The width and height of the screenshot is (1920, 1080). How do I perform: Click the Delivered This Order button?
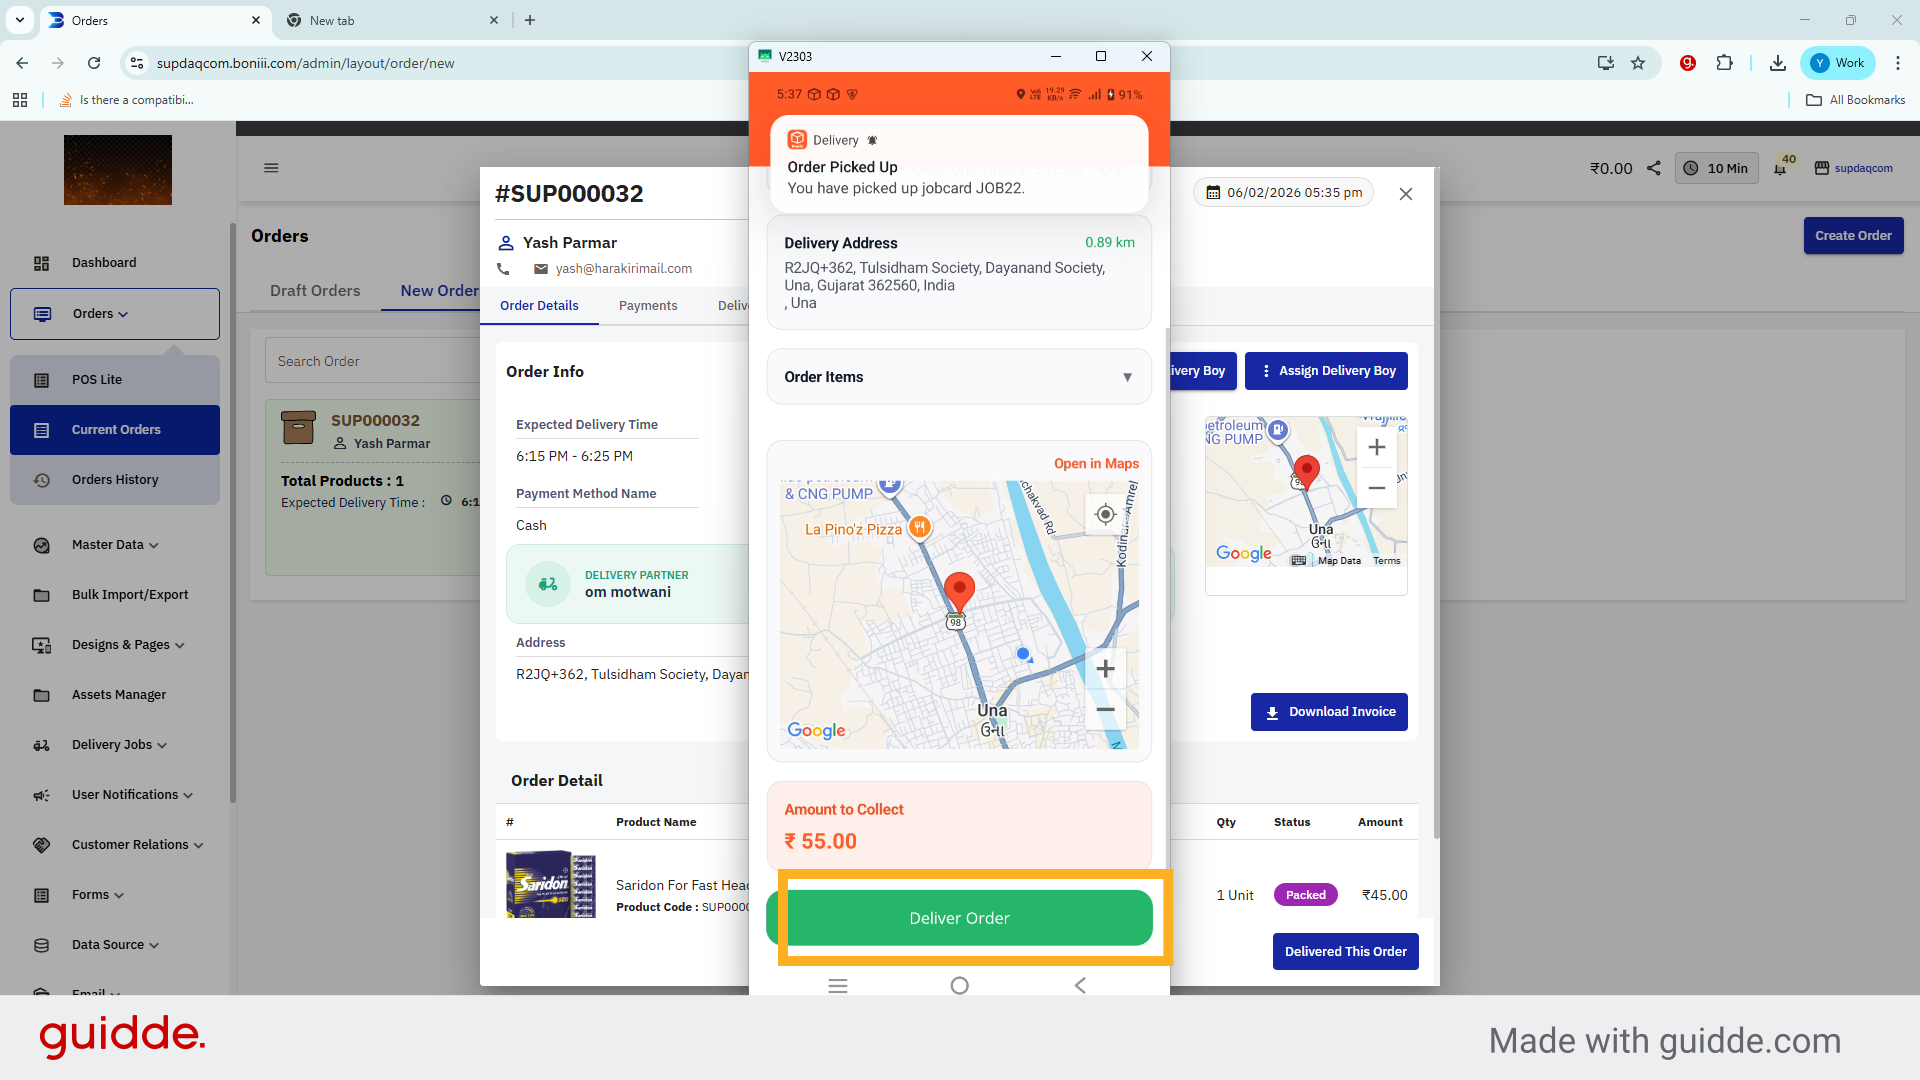(1345, 952)
